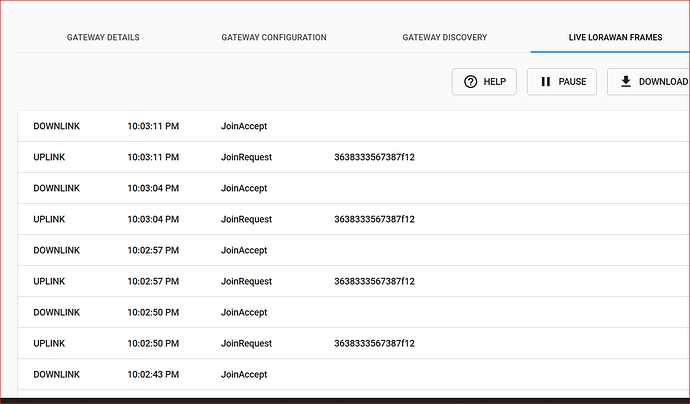This screenshot has height=404, width=690.
Task: Click the download arrow icon
Action: coord(626,82)
